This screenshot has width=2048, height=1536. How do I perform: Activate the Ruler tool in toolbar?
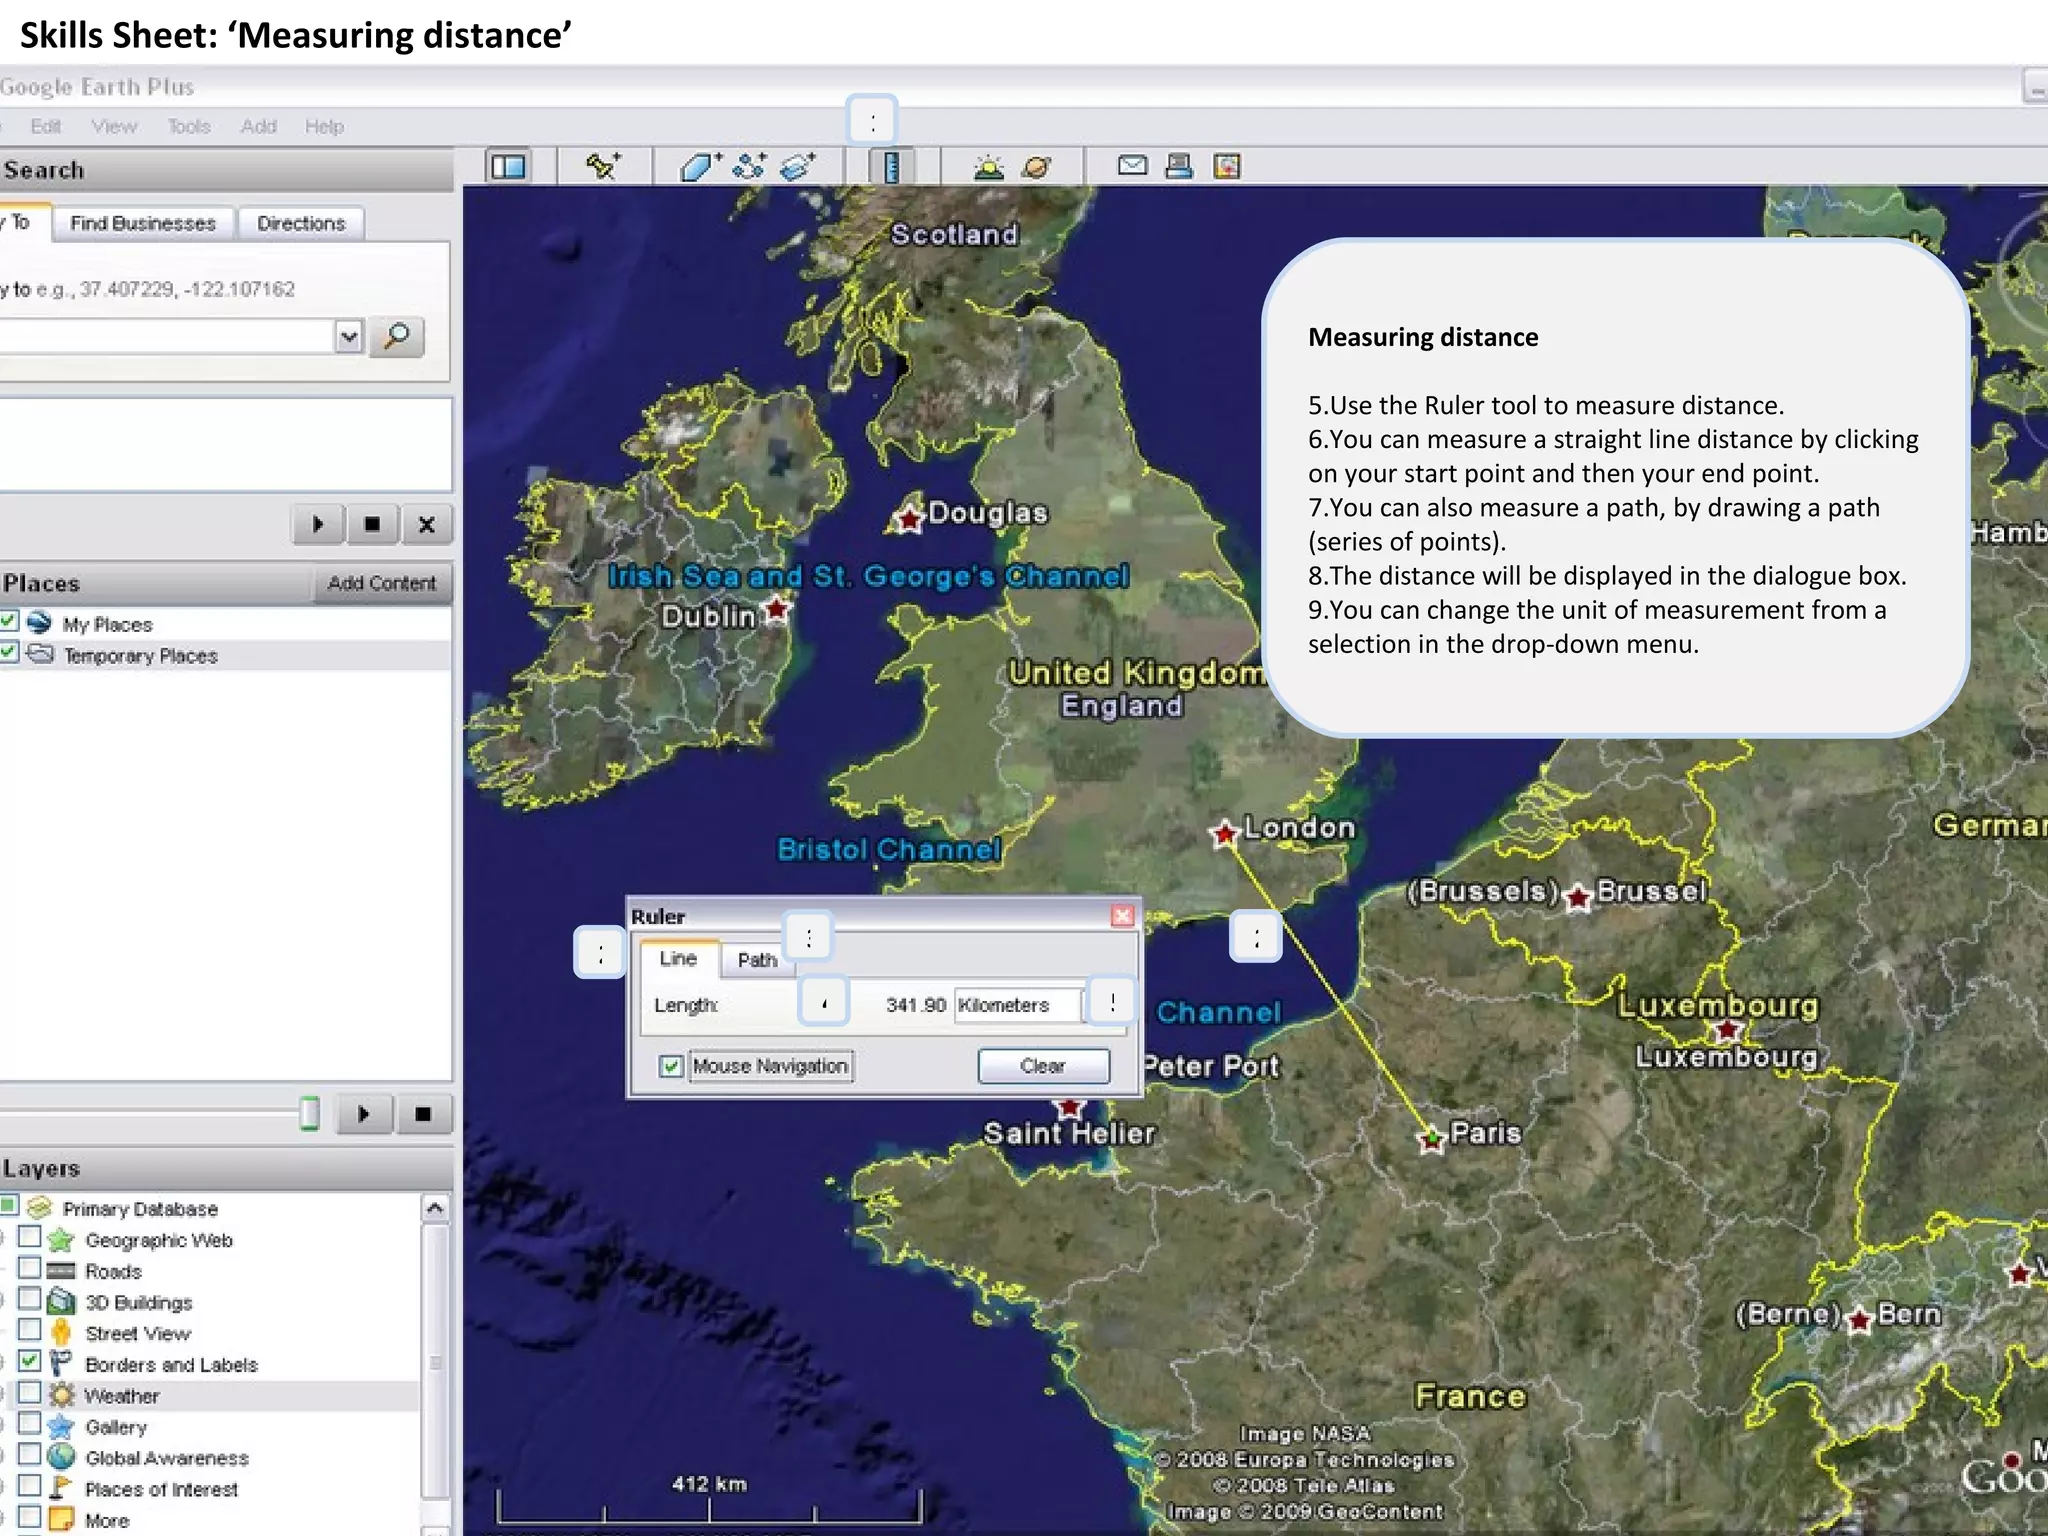click(x=892, y=166)
